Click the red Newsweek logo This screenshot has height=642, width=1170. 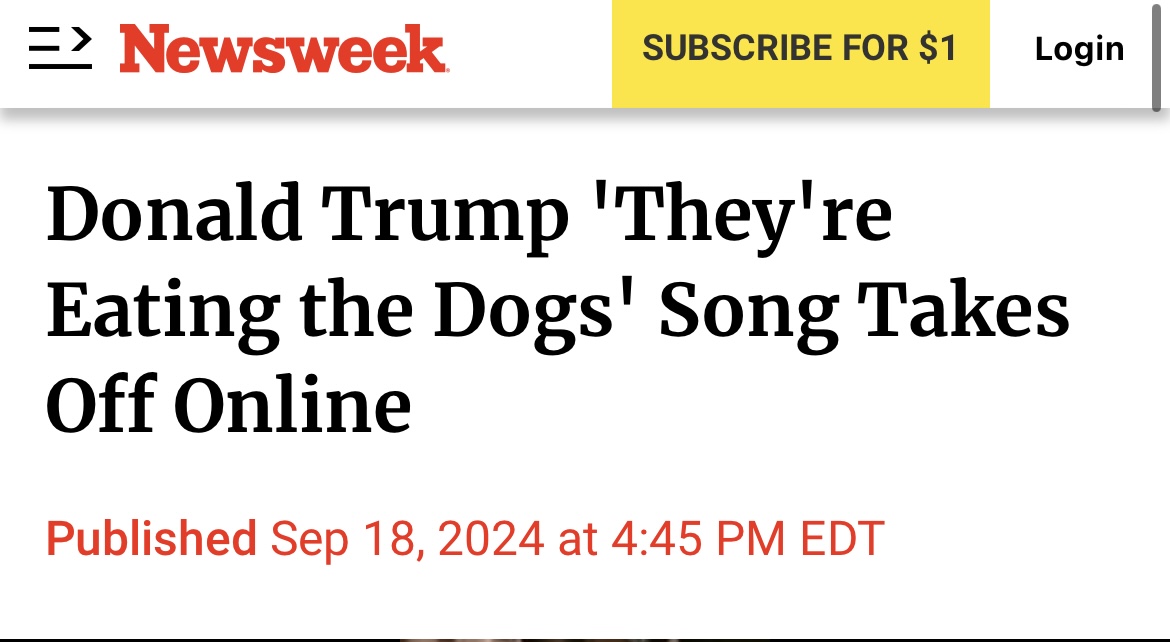point(283,49)
